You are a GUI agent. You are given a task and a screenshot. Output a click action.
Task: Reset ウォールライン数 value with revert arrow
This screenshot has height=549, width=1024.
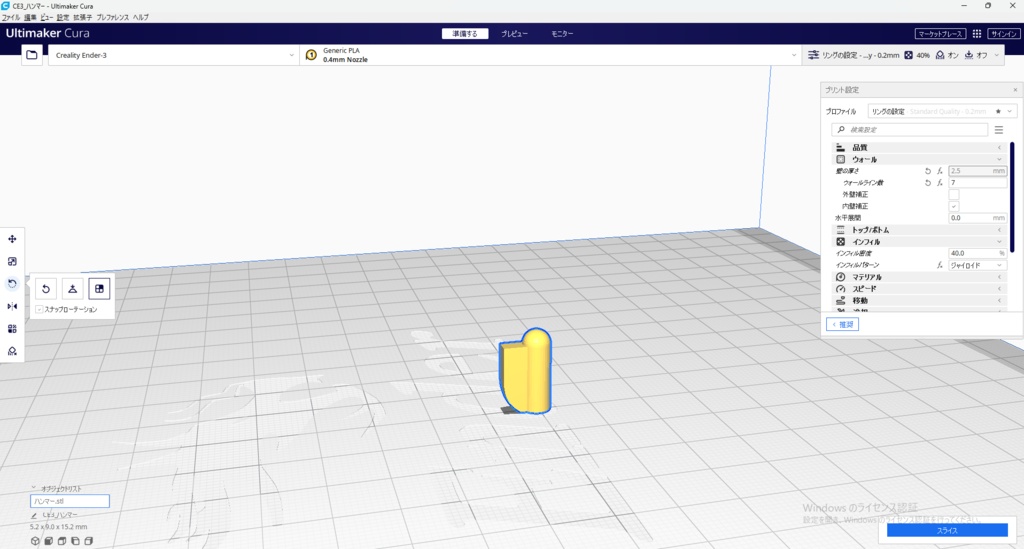pos(927,183)
